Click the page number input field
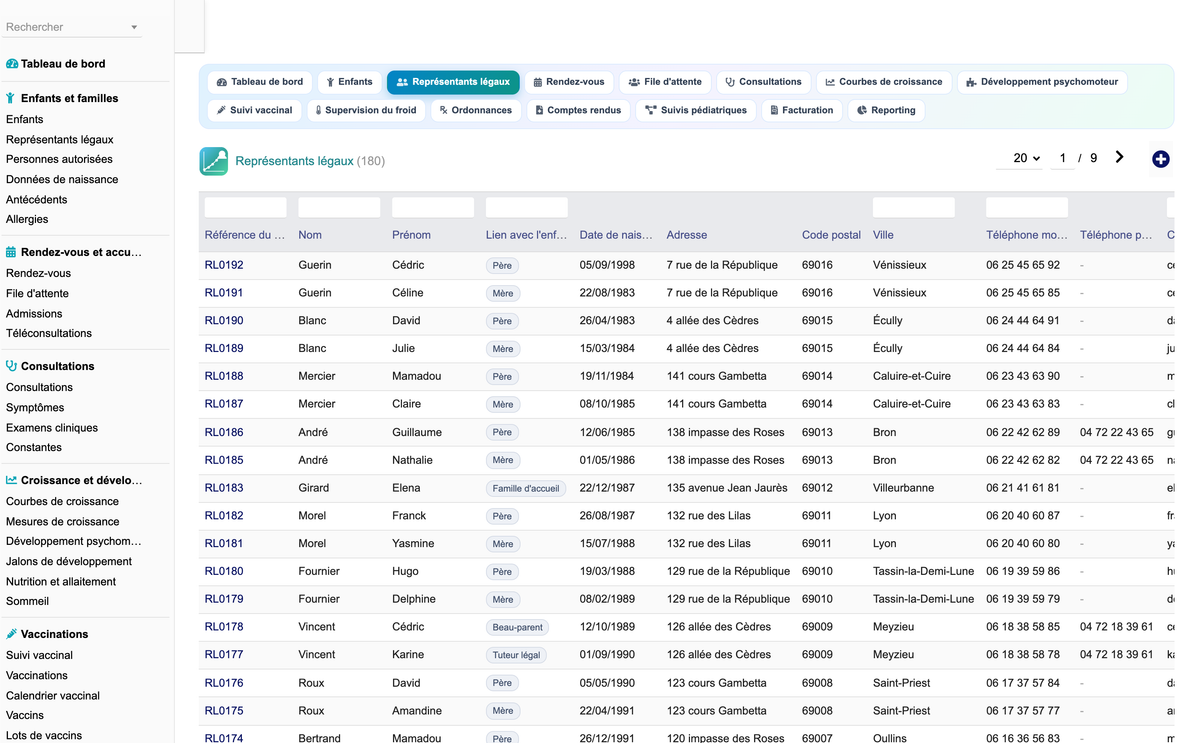The image size is (1200, 743). 1062,158
